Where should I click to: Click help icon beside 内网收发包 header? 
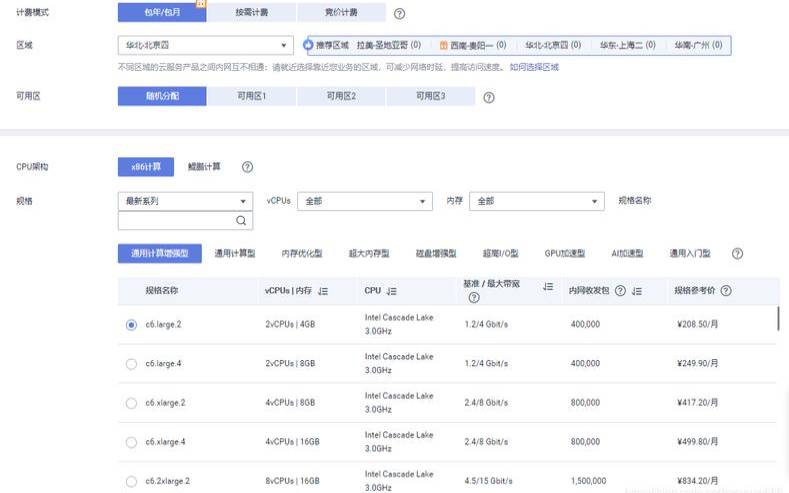(x=620, y=291)
